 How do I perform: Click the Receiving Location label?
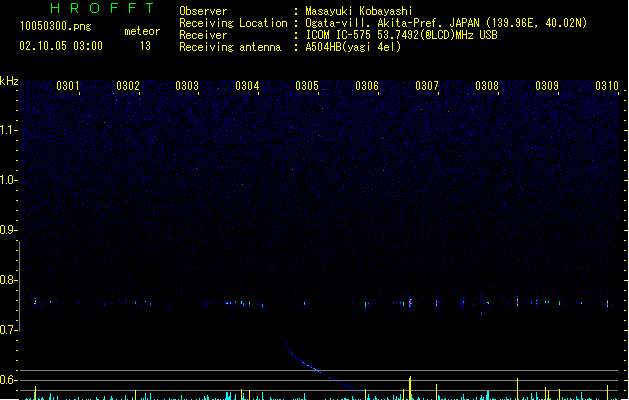click(x=233, y=23)
